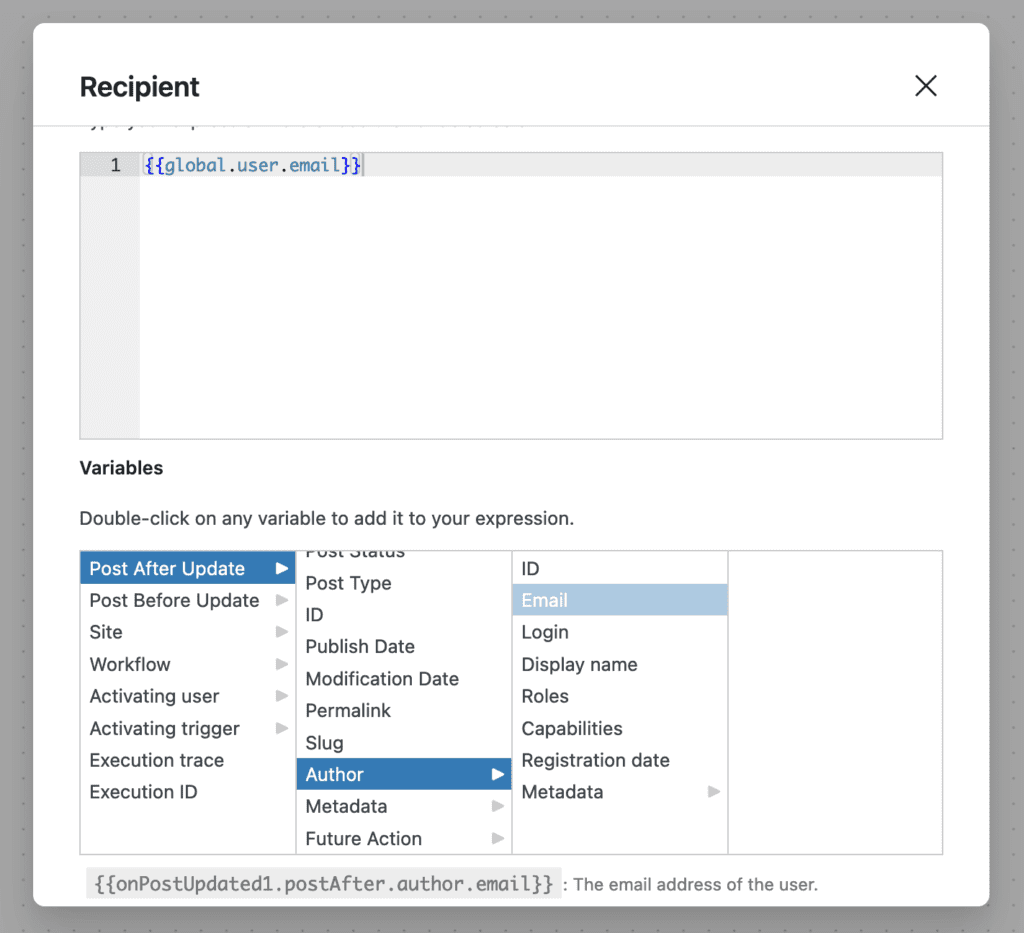Viewport: 1024px width, 933px height.
Task: Close the Recipient dialog
Action: coord(925,86)
